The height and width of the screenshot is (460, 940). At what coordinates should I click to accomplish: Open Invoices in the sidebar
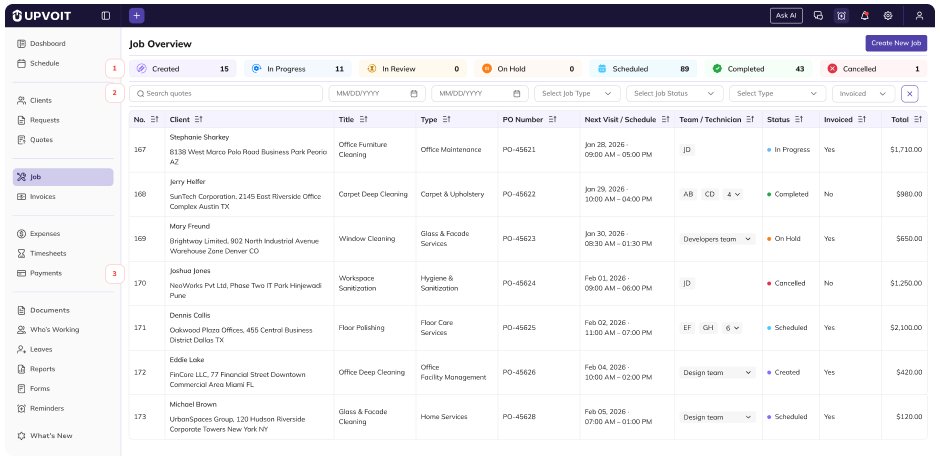[x=43, y=197]
